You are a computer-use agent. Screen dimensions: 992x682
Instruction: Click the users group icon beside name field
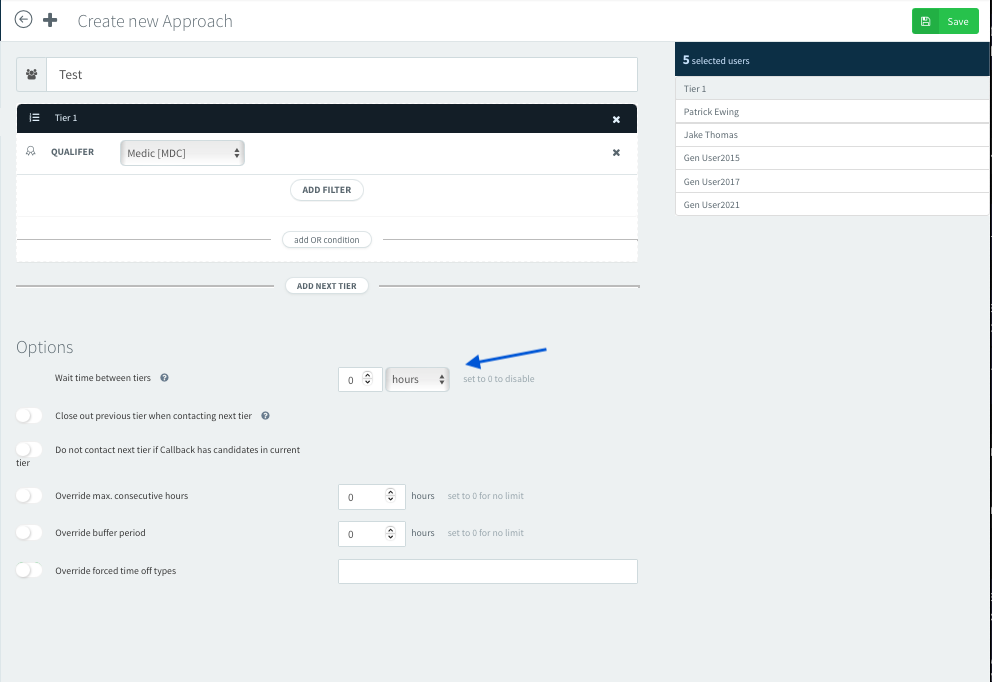(x=32, y=74)
